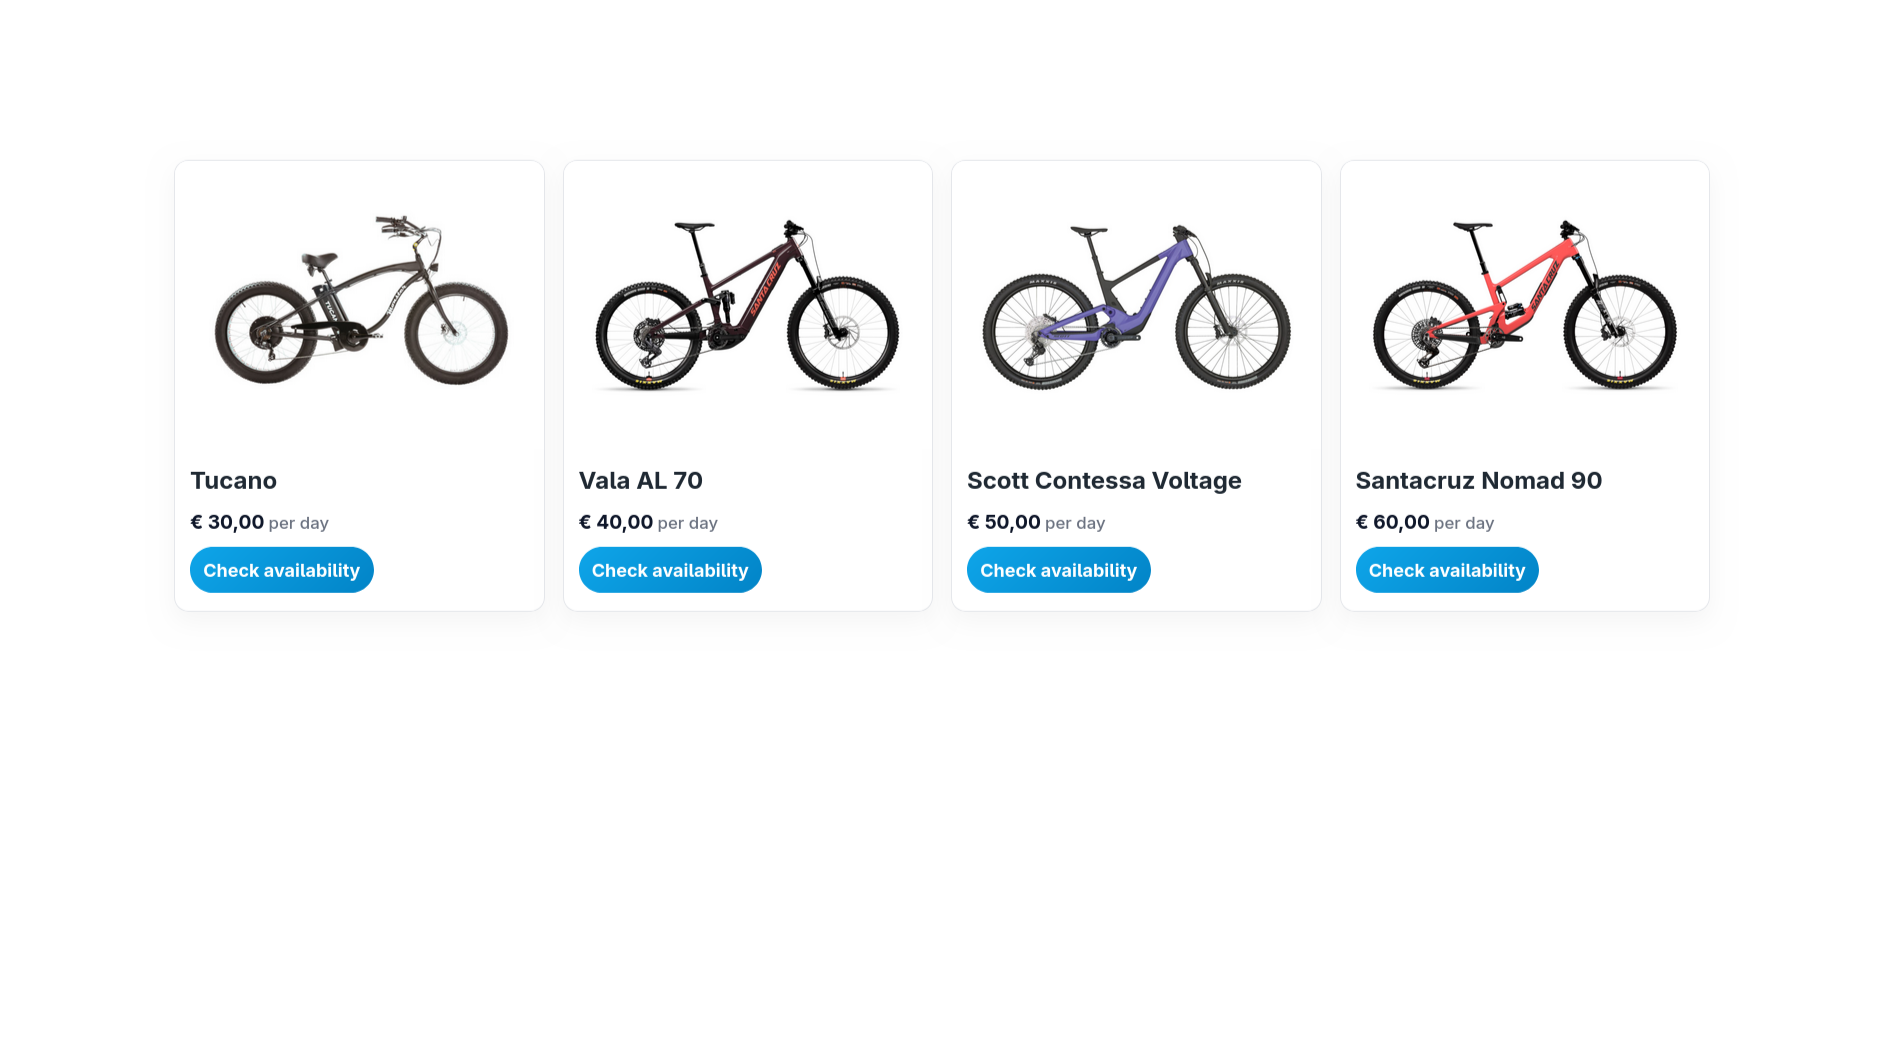This screenshot has height=1044, width=1894.
Task: Click the € 40,00 per day price
Action: pos(648,522)
